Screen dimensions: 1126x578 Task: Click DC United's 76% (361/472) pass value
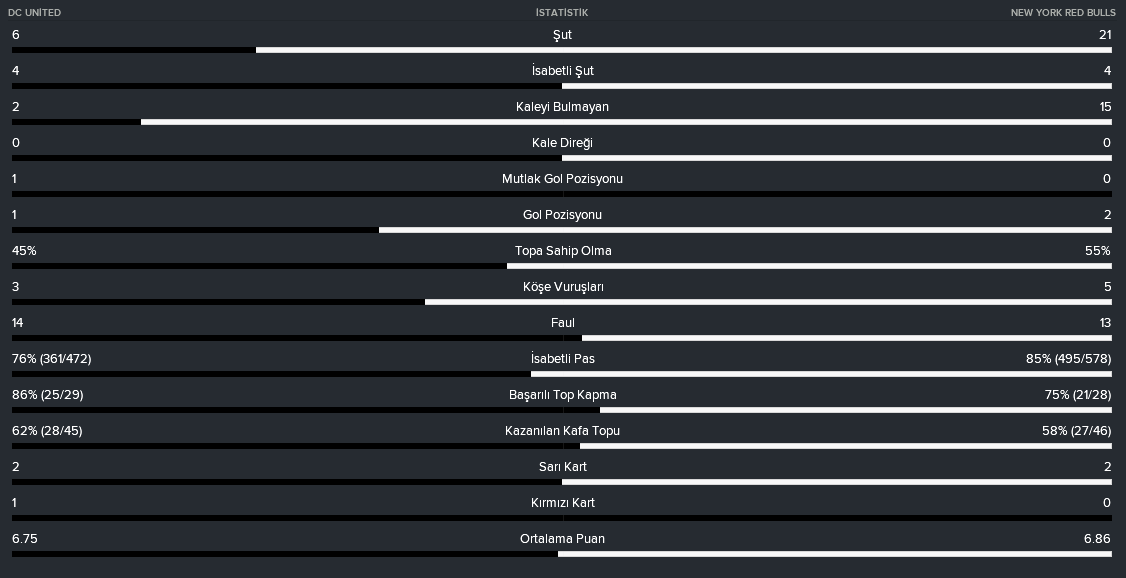(x=52, y=359)
